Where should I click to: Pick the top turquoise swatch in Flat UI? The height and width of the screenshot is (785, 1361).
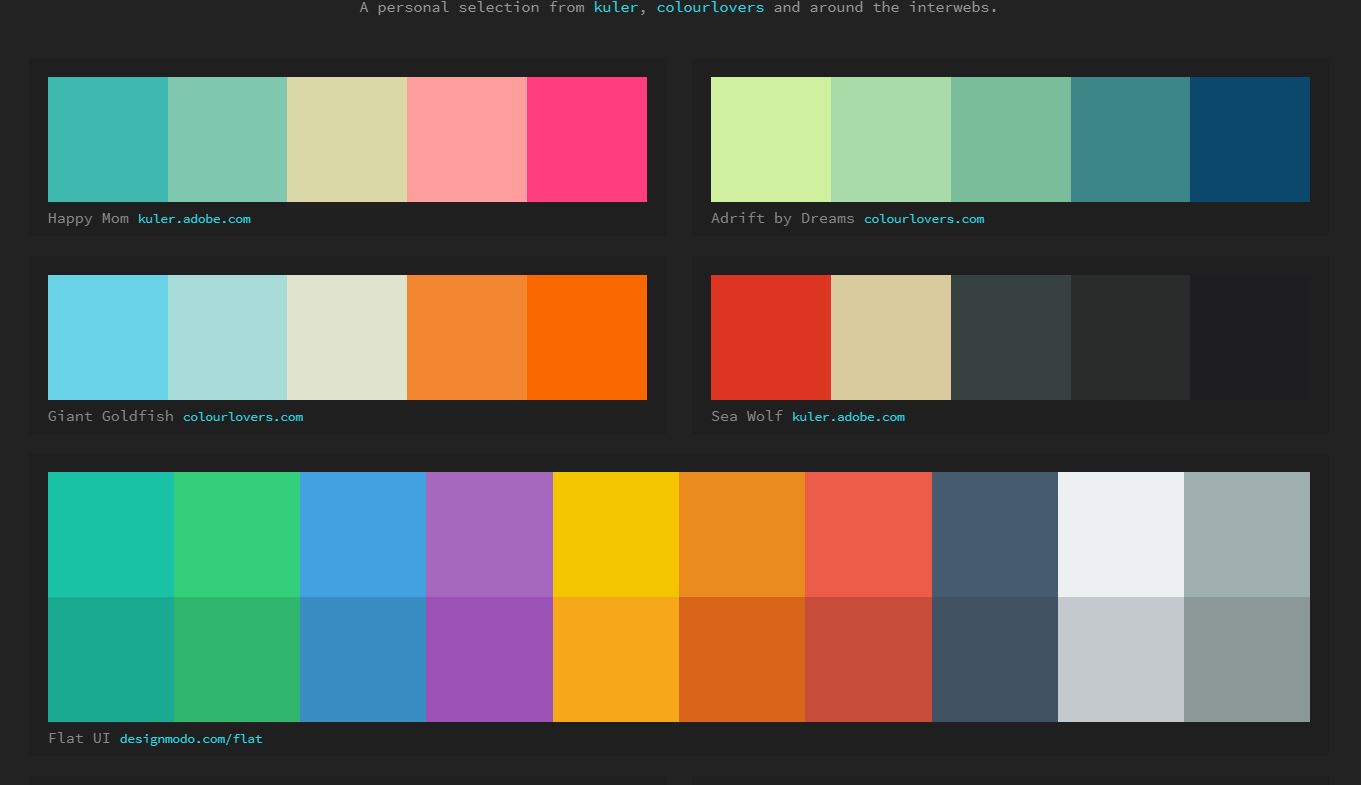(111, 534)
